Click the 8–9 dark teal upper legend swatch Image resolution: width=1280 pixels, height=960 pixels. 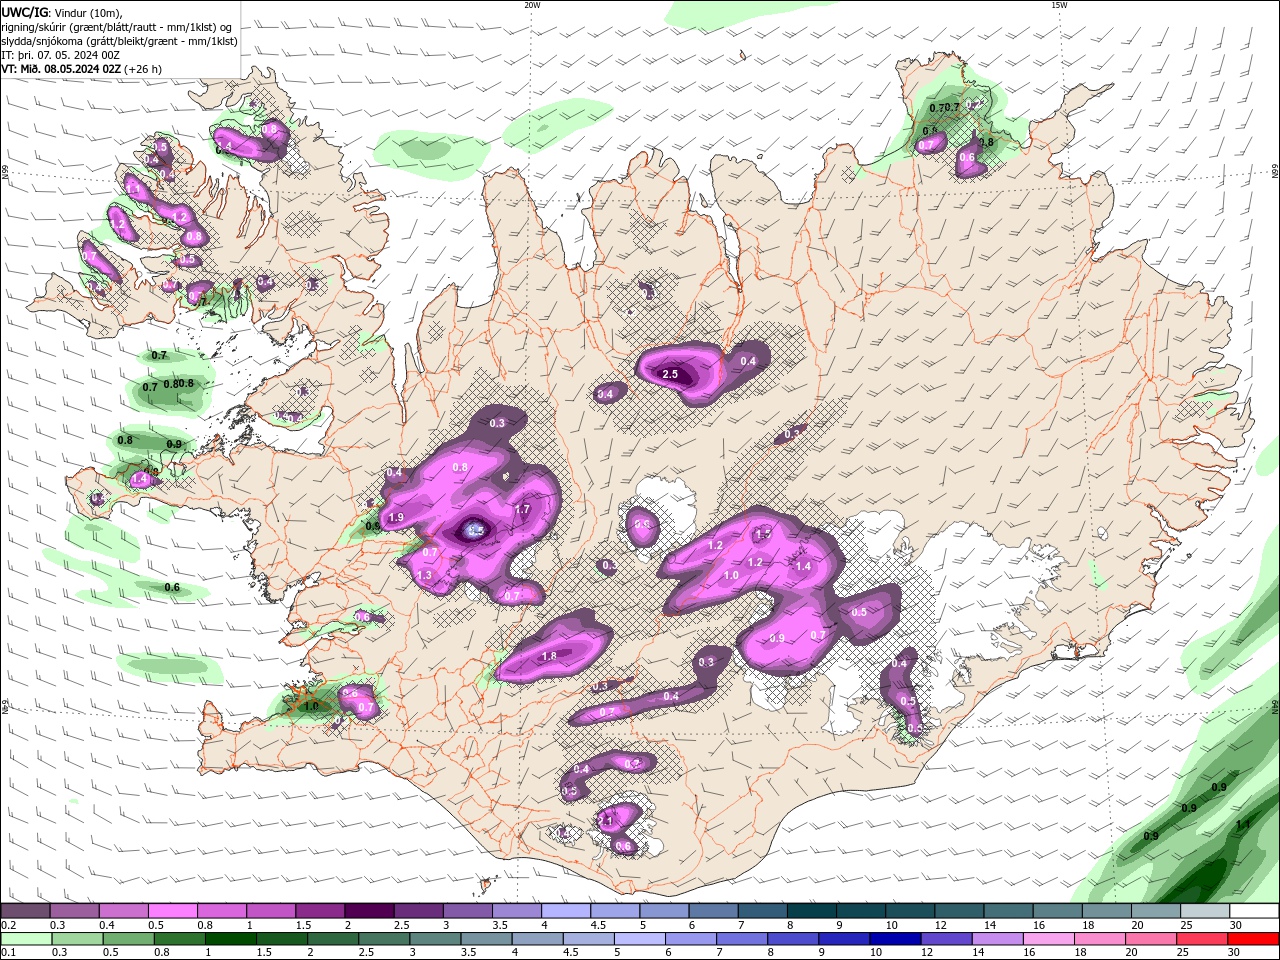pos(810,911)
